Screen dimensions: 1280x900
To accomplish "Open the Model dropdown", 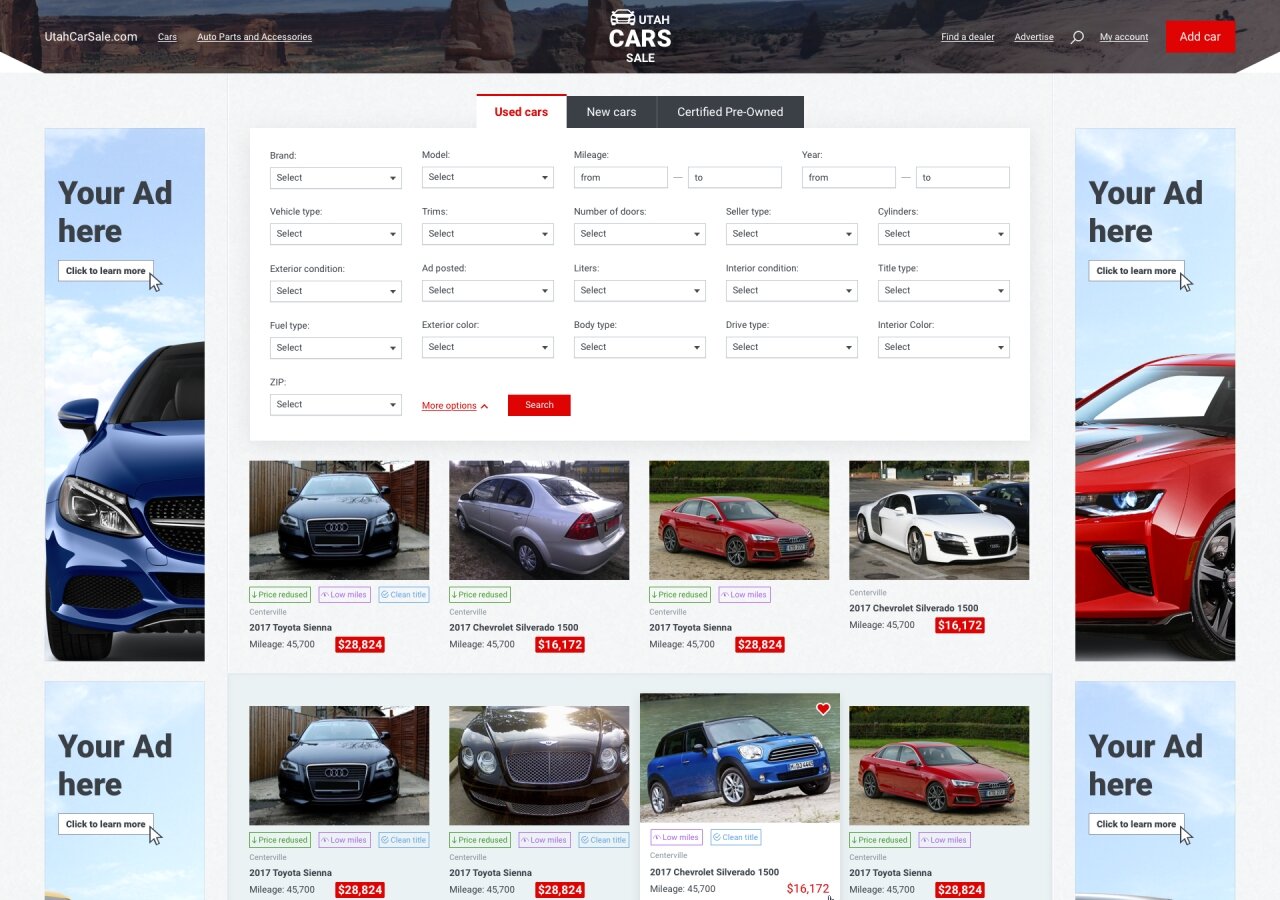I will point(488,178).
